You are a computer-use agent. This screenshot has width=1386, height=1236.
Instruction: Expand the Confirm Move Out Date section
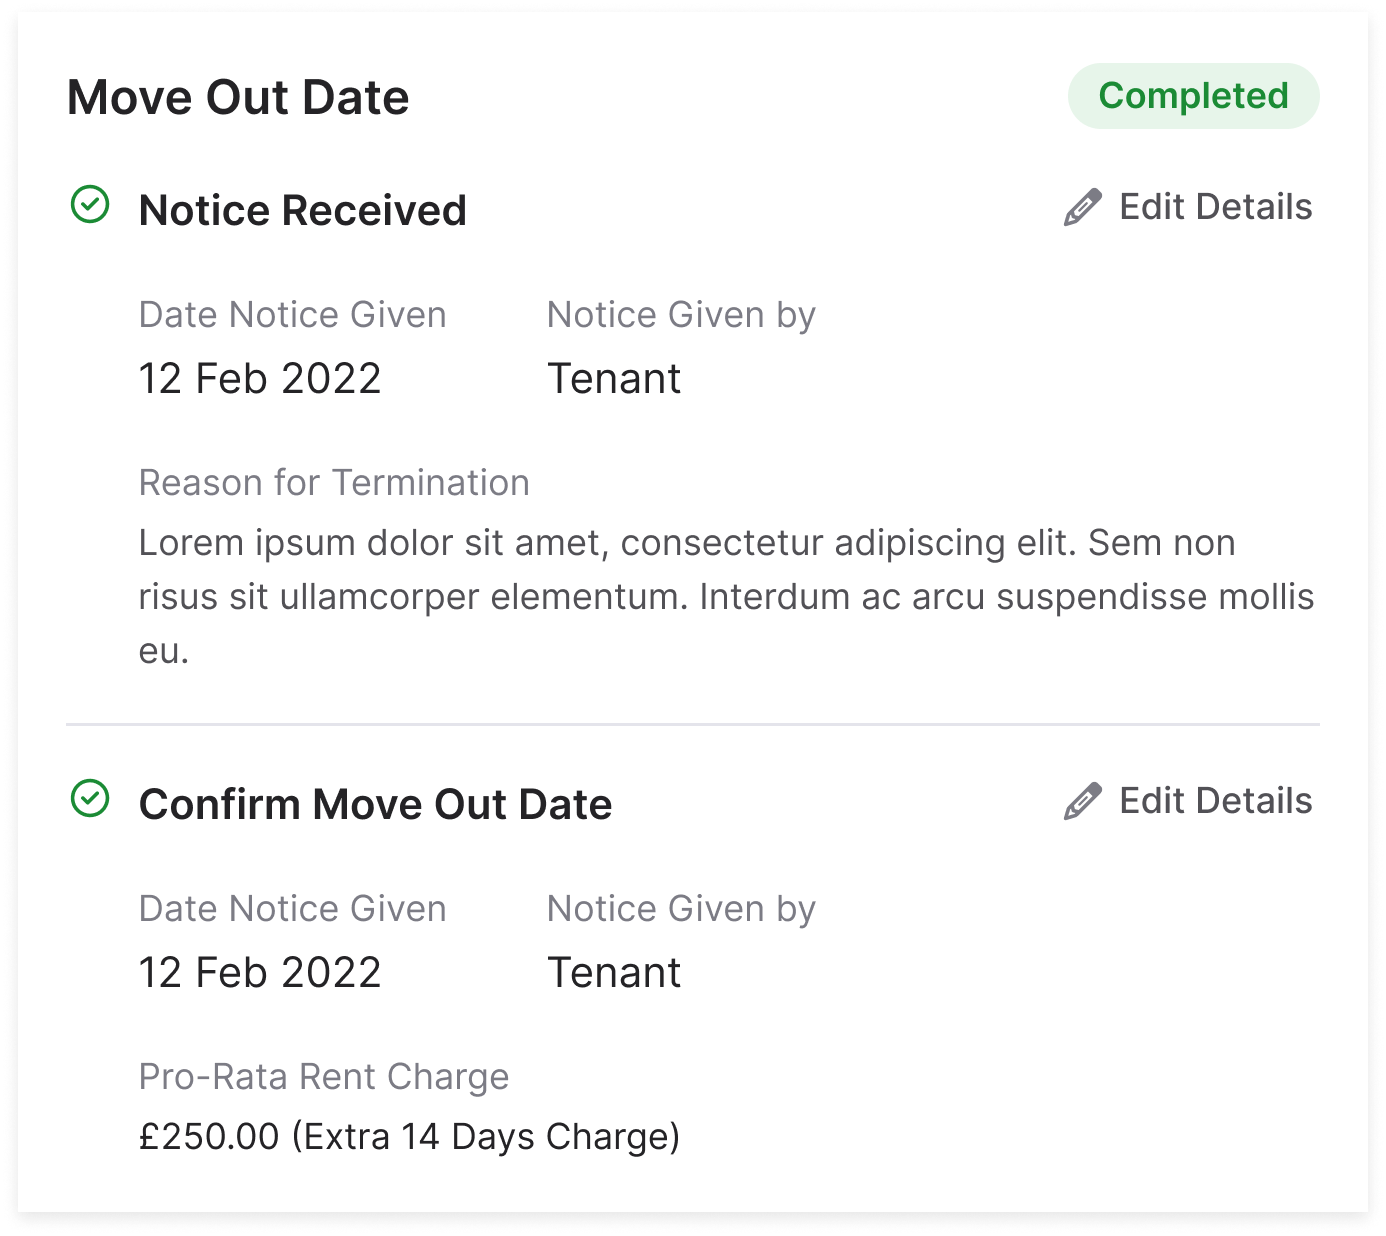click(376, 804)
